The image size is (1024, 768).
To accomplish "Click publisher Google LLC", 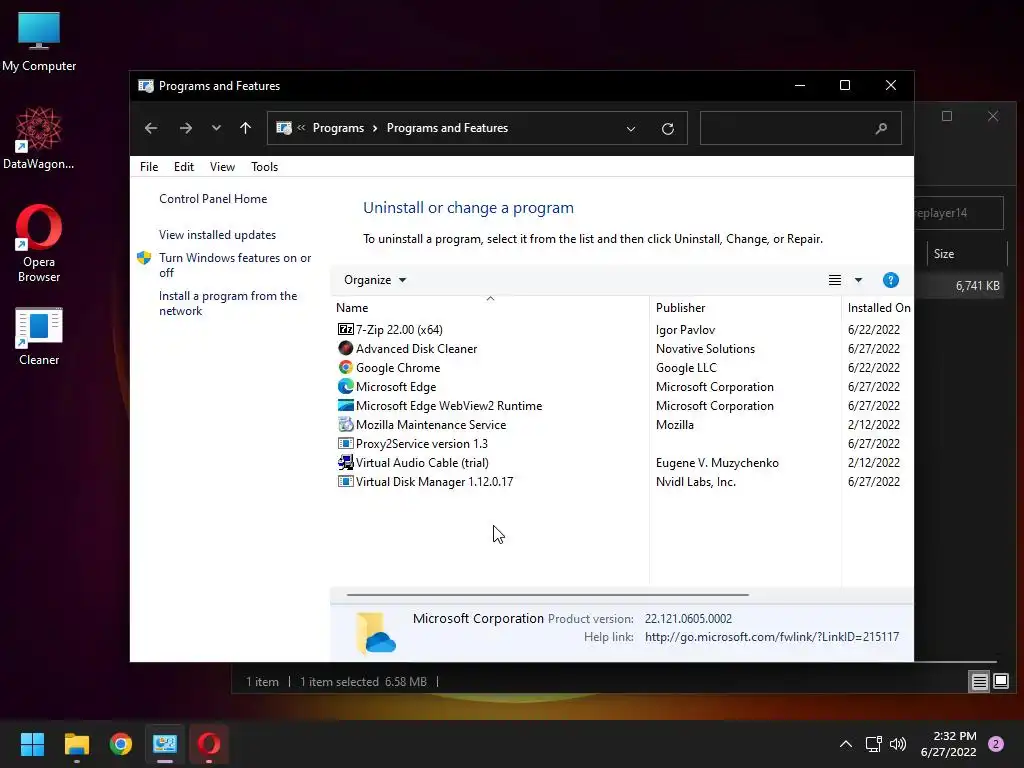I will click(x=686, y=368).
